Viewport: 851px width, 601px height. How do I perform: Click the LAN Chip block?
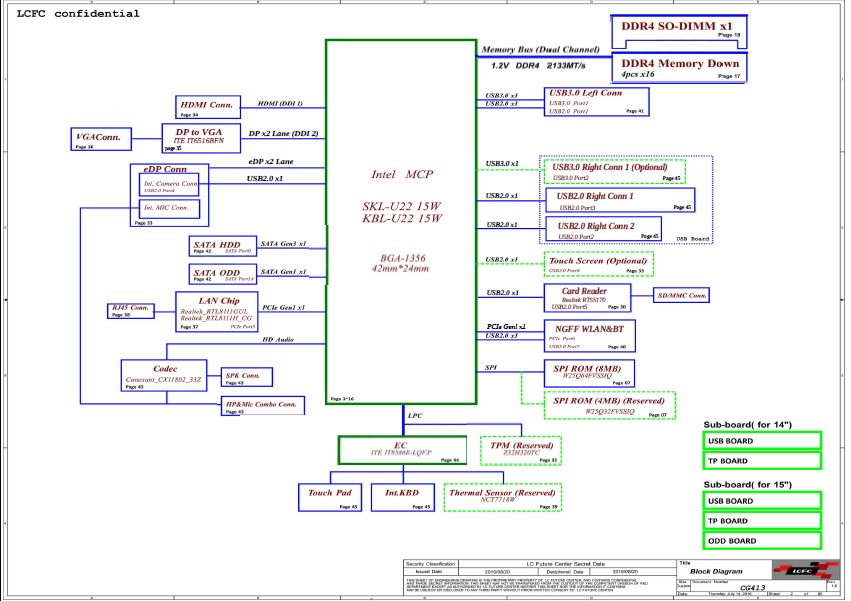218,311
